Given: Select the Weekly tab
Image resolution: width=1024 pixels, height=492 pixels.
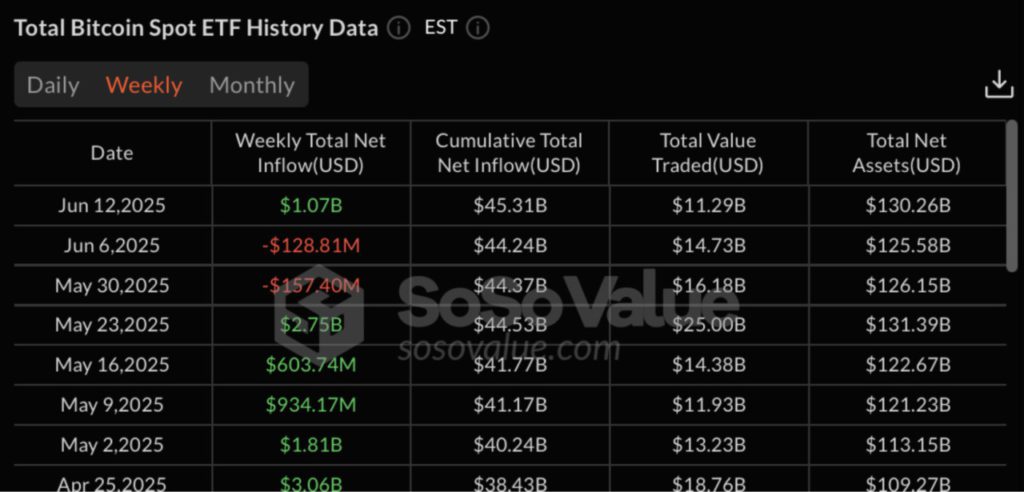Looking at the screenshot, I should point(144,85).
